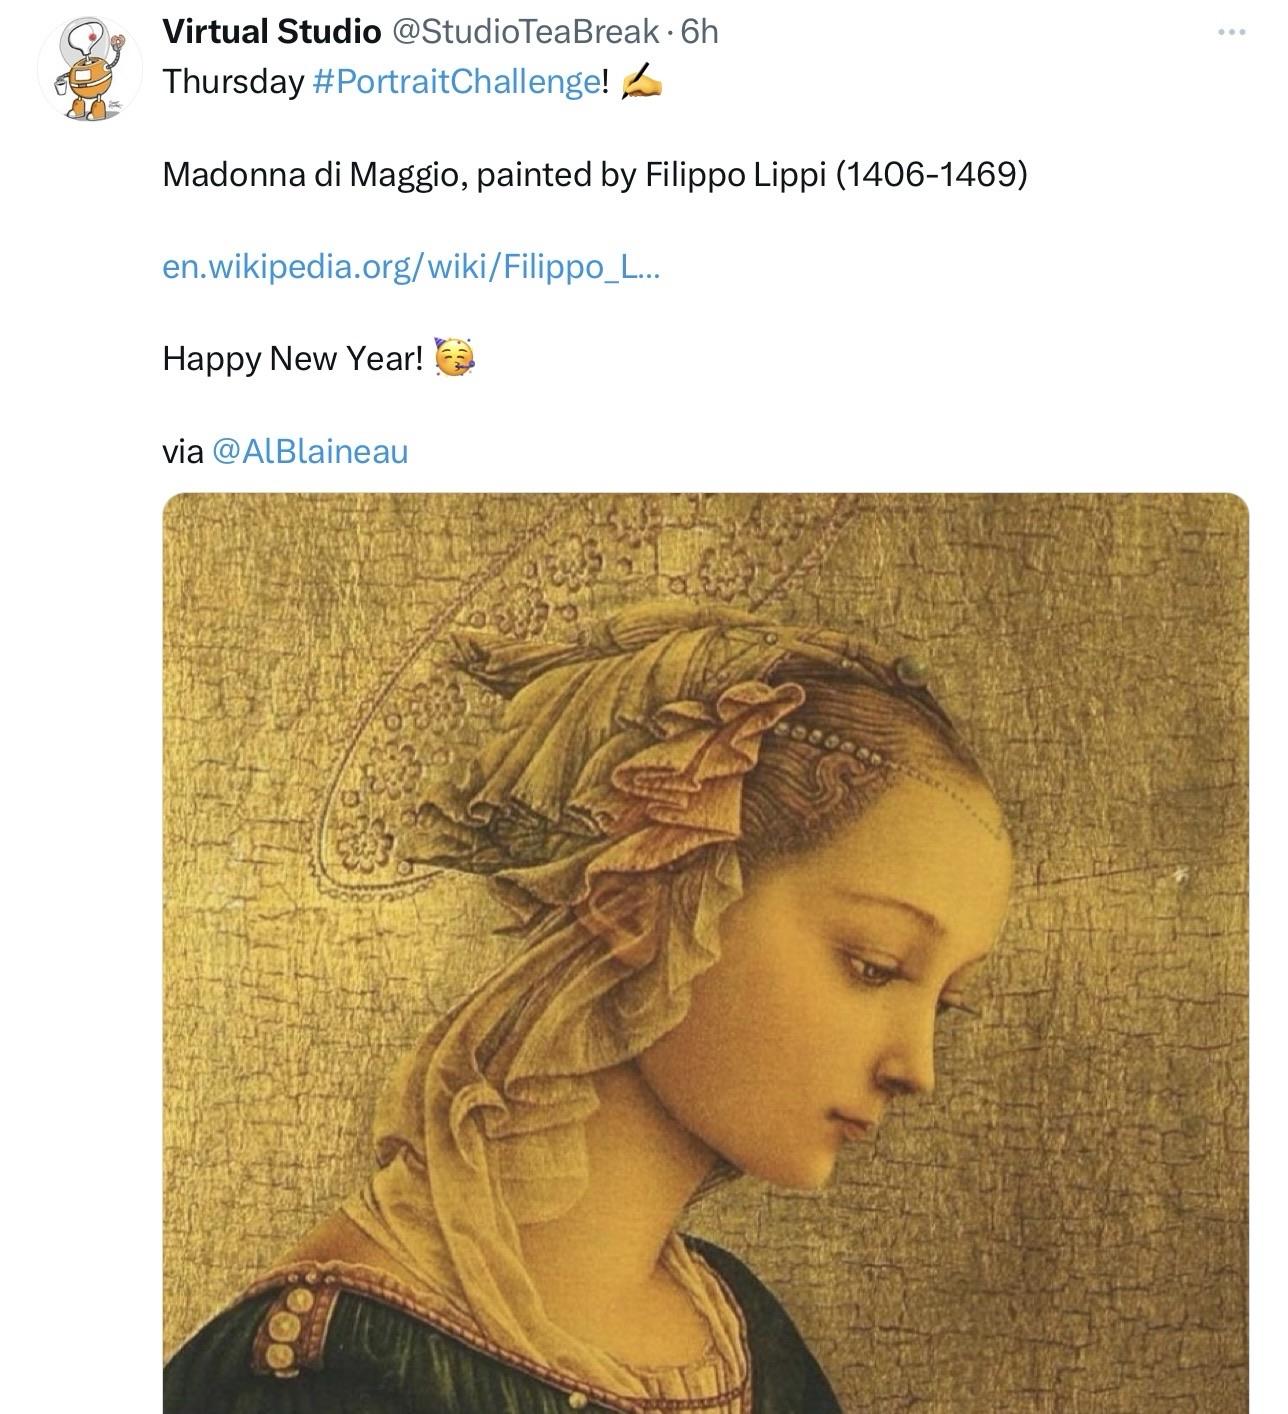Open the #PortraitChallenge hashtag

point(456,82)
